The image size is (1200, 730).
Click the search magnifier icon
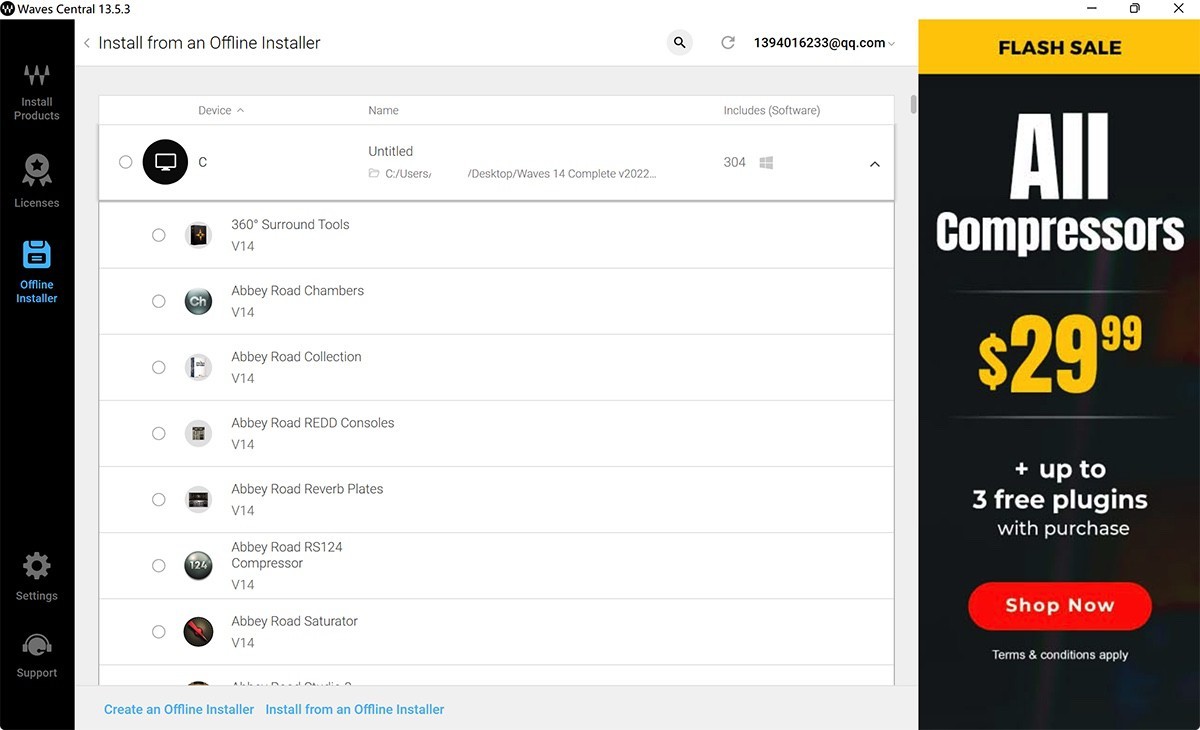tap(680, 43)
